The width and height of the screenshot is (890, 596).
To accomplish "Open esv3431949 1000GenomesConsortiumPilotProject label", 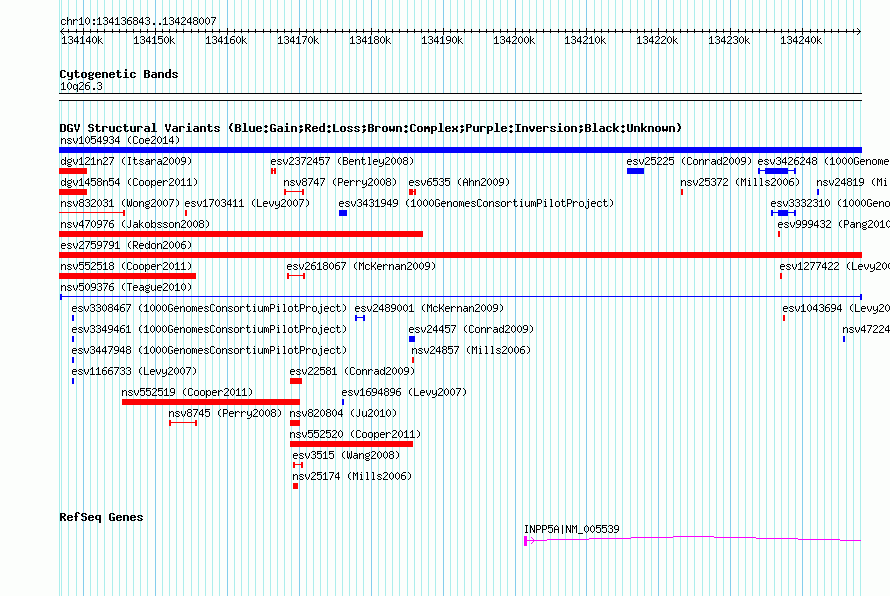I will (476, 203).
